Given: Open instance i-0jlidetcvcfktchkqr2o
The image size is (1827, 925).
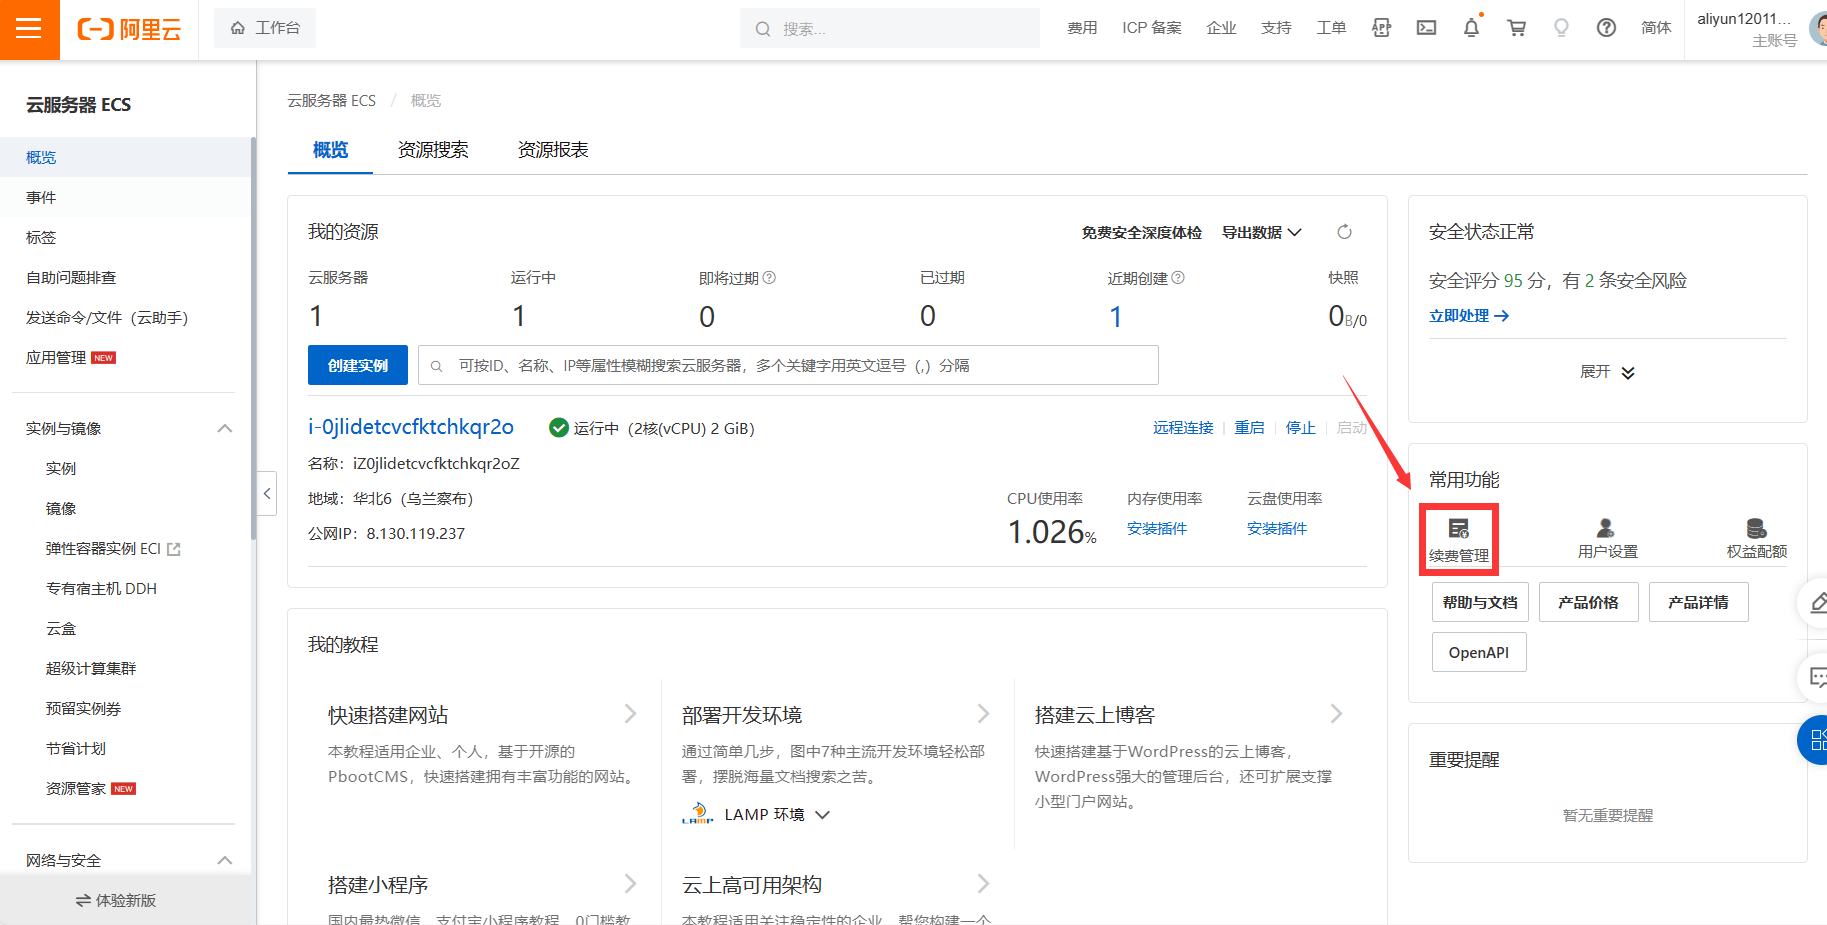Looking at the screenshot, I should point(411,427).
